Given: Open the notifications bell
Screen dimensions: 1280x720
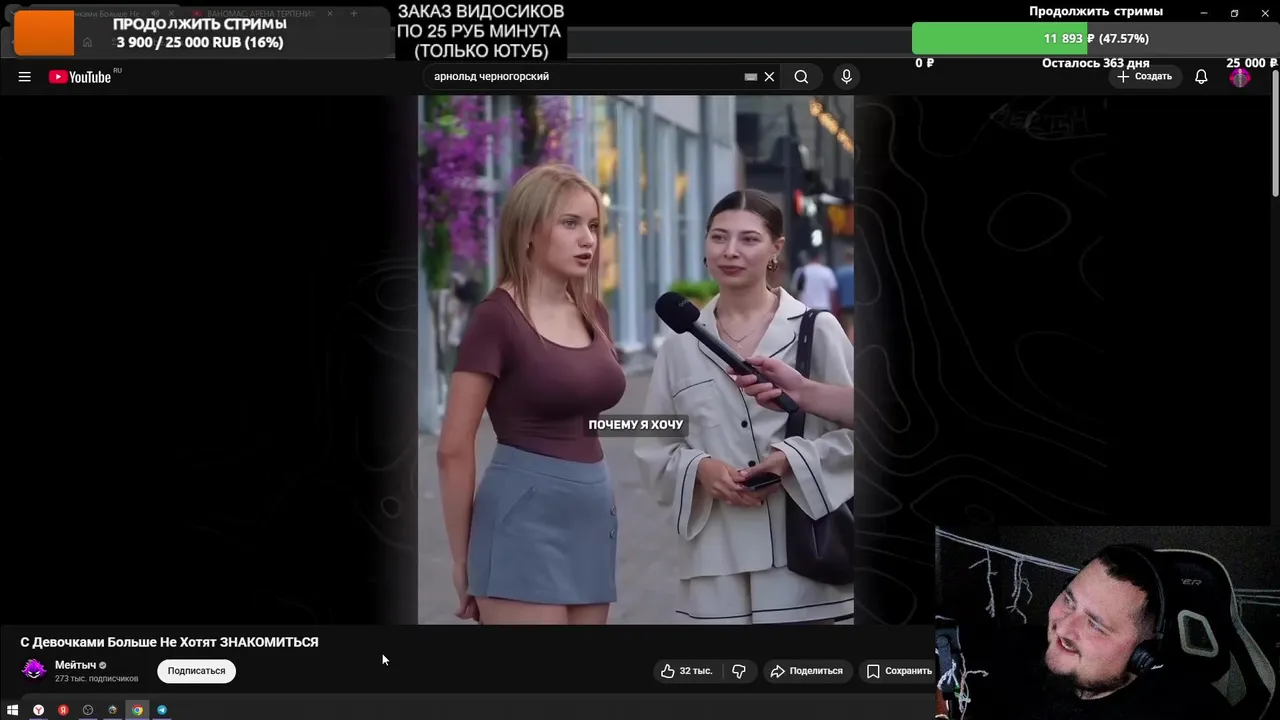Looking at the screenshot, I should point(1201,77).
